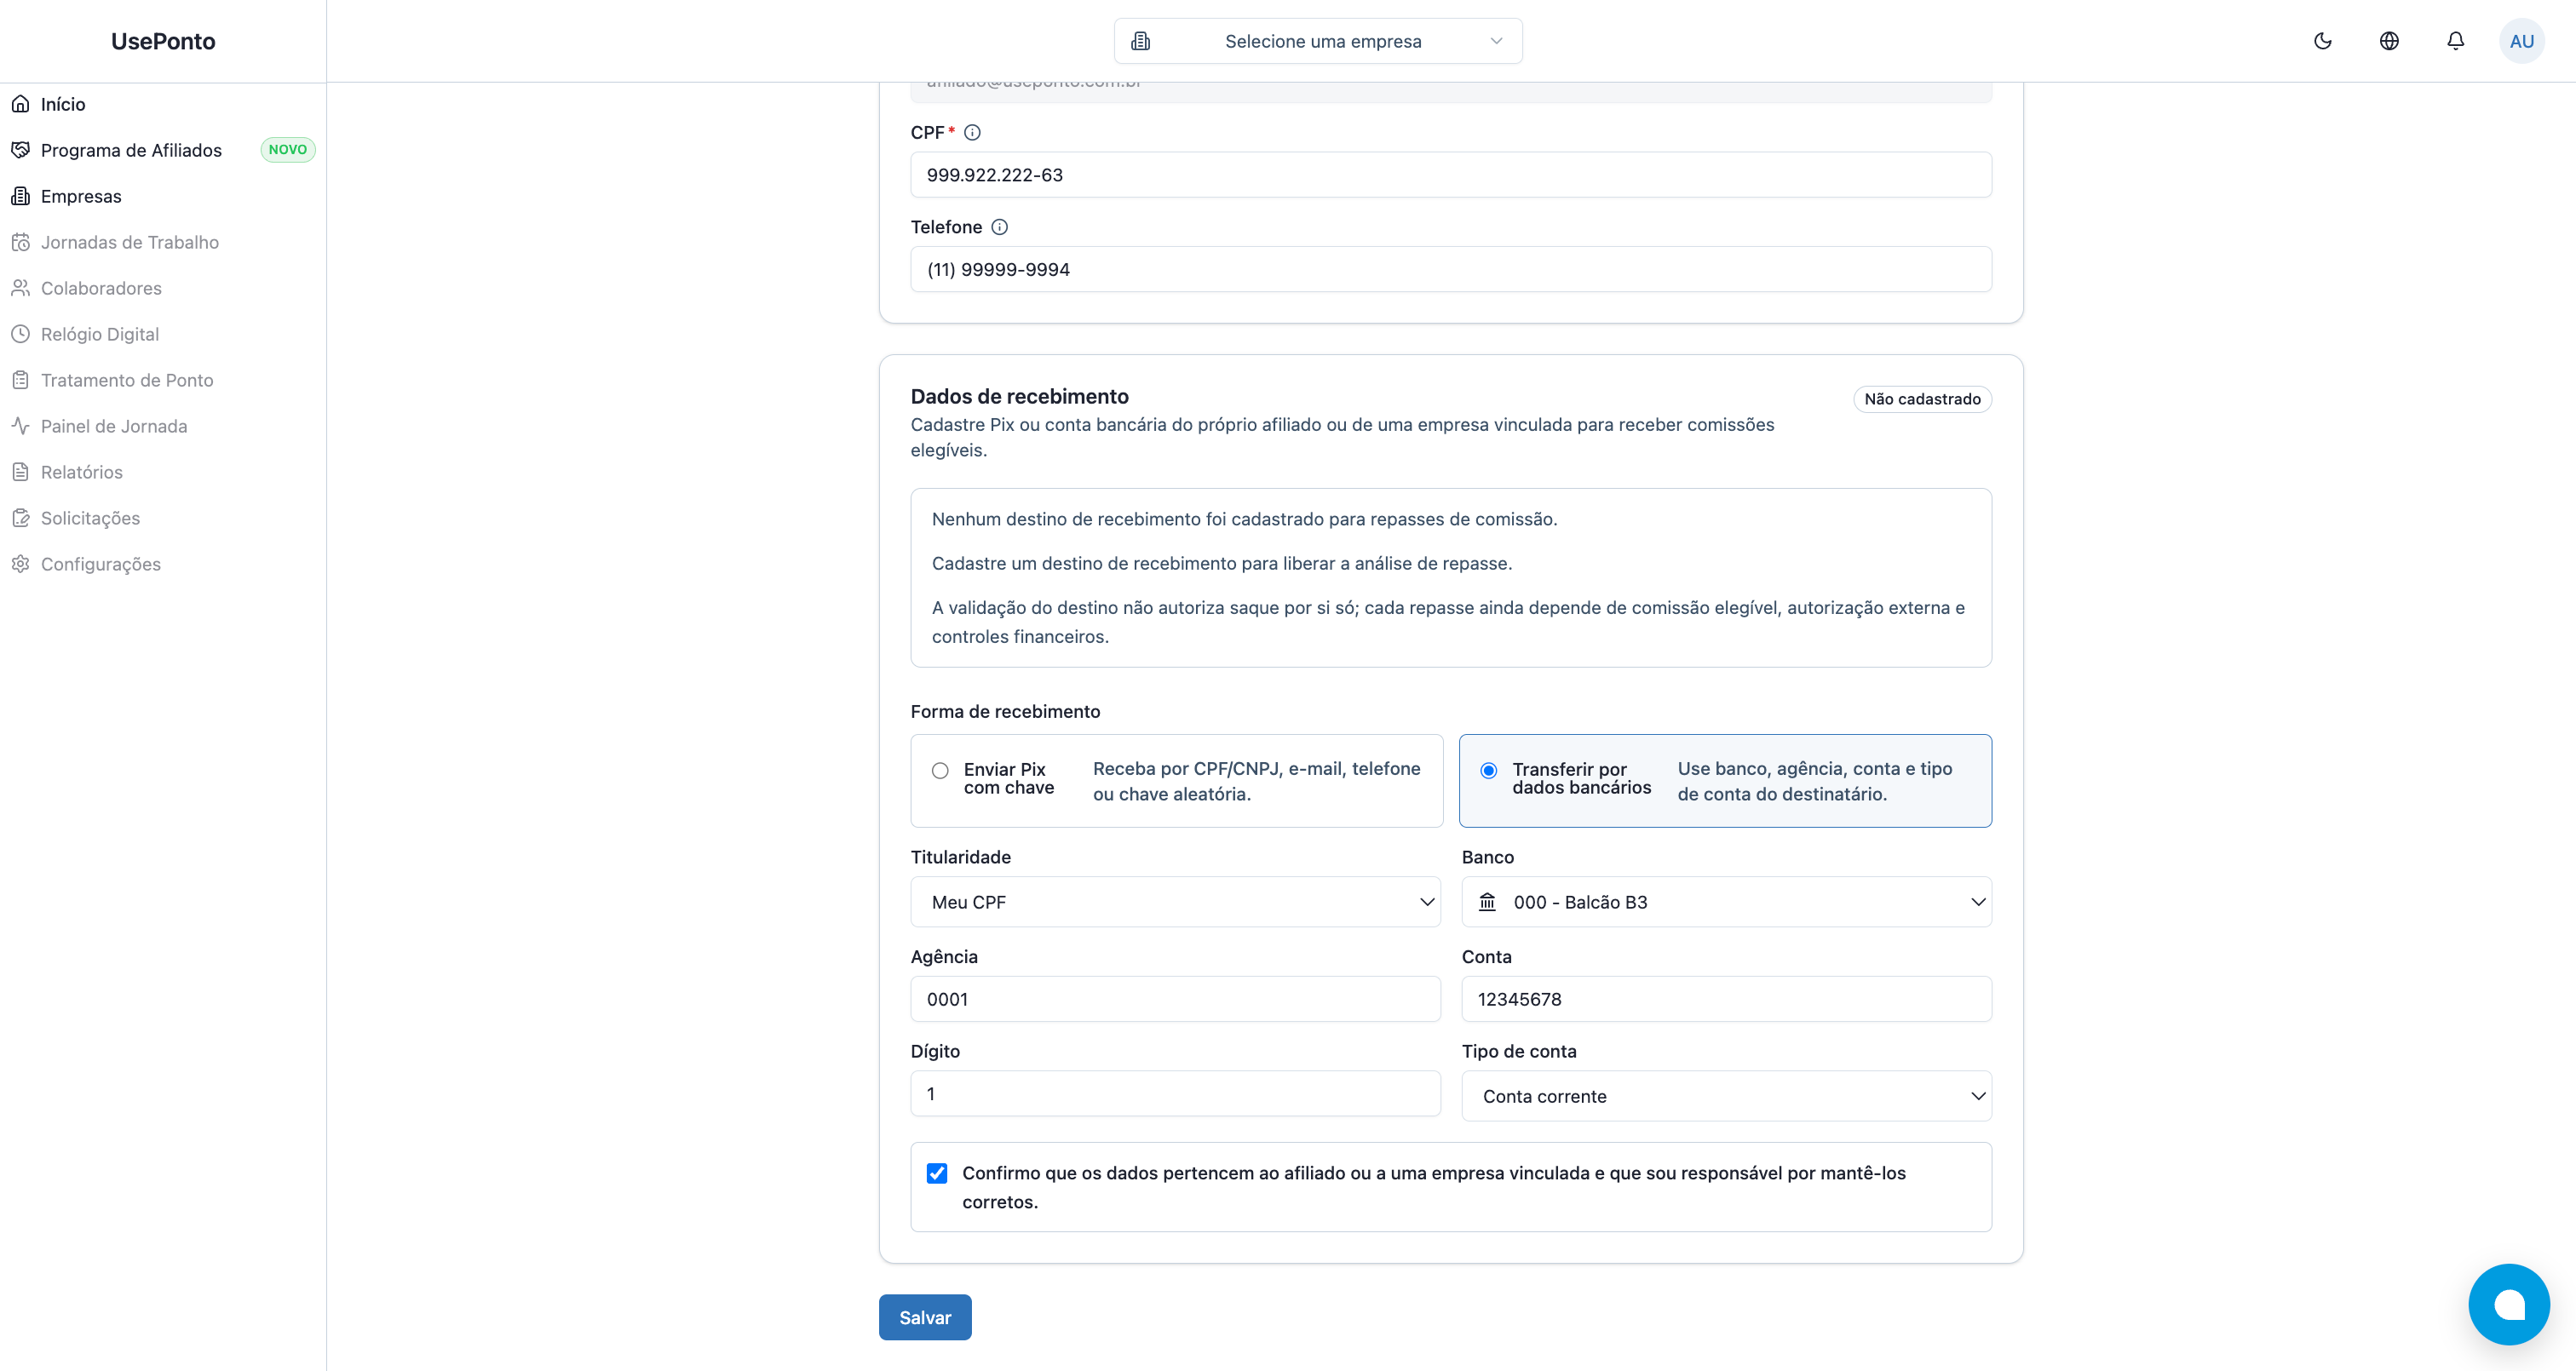Open Painel de Jornada menu item

[x=163, y=426]
